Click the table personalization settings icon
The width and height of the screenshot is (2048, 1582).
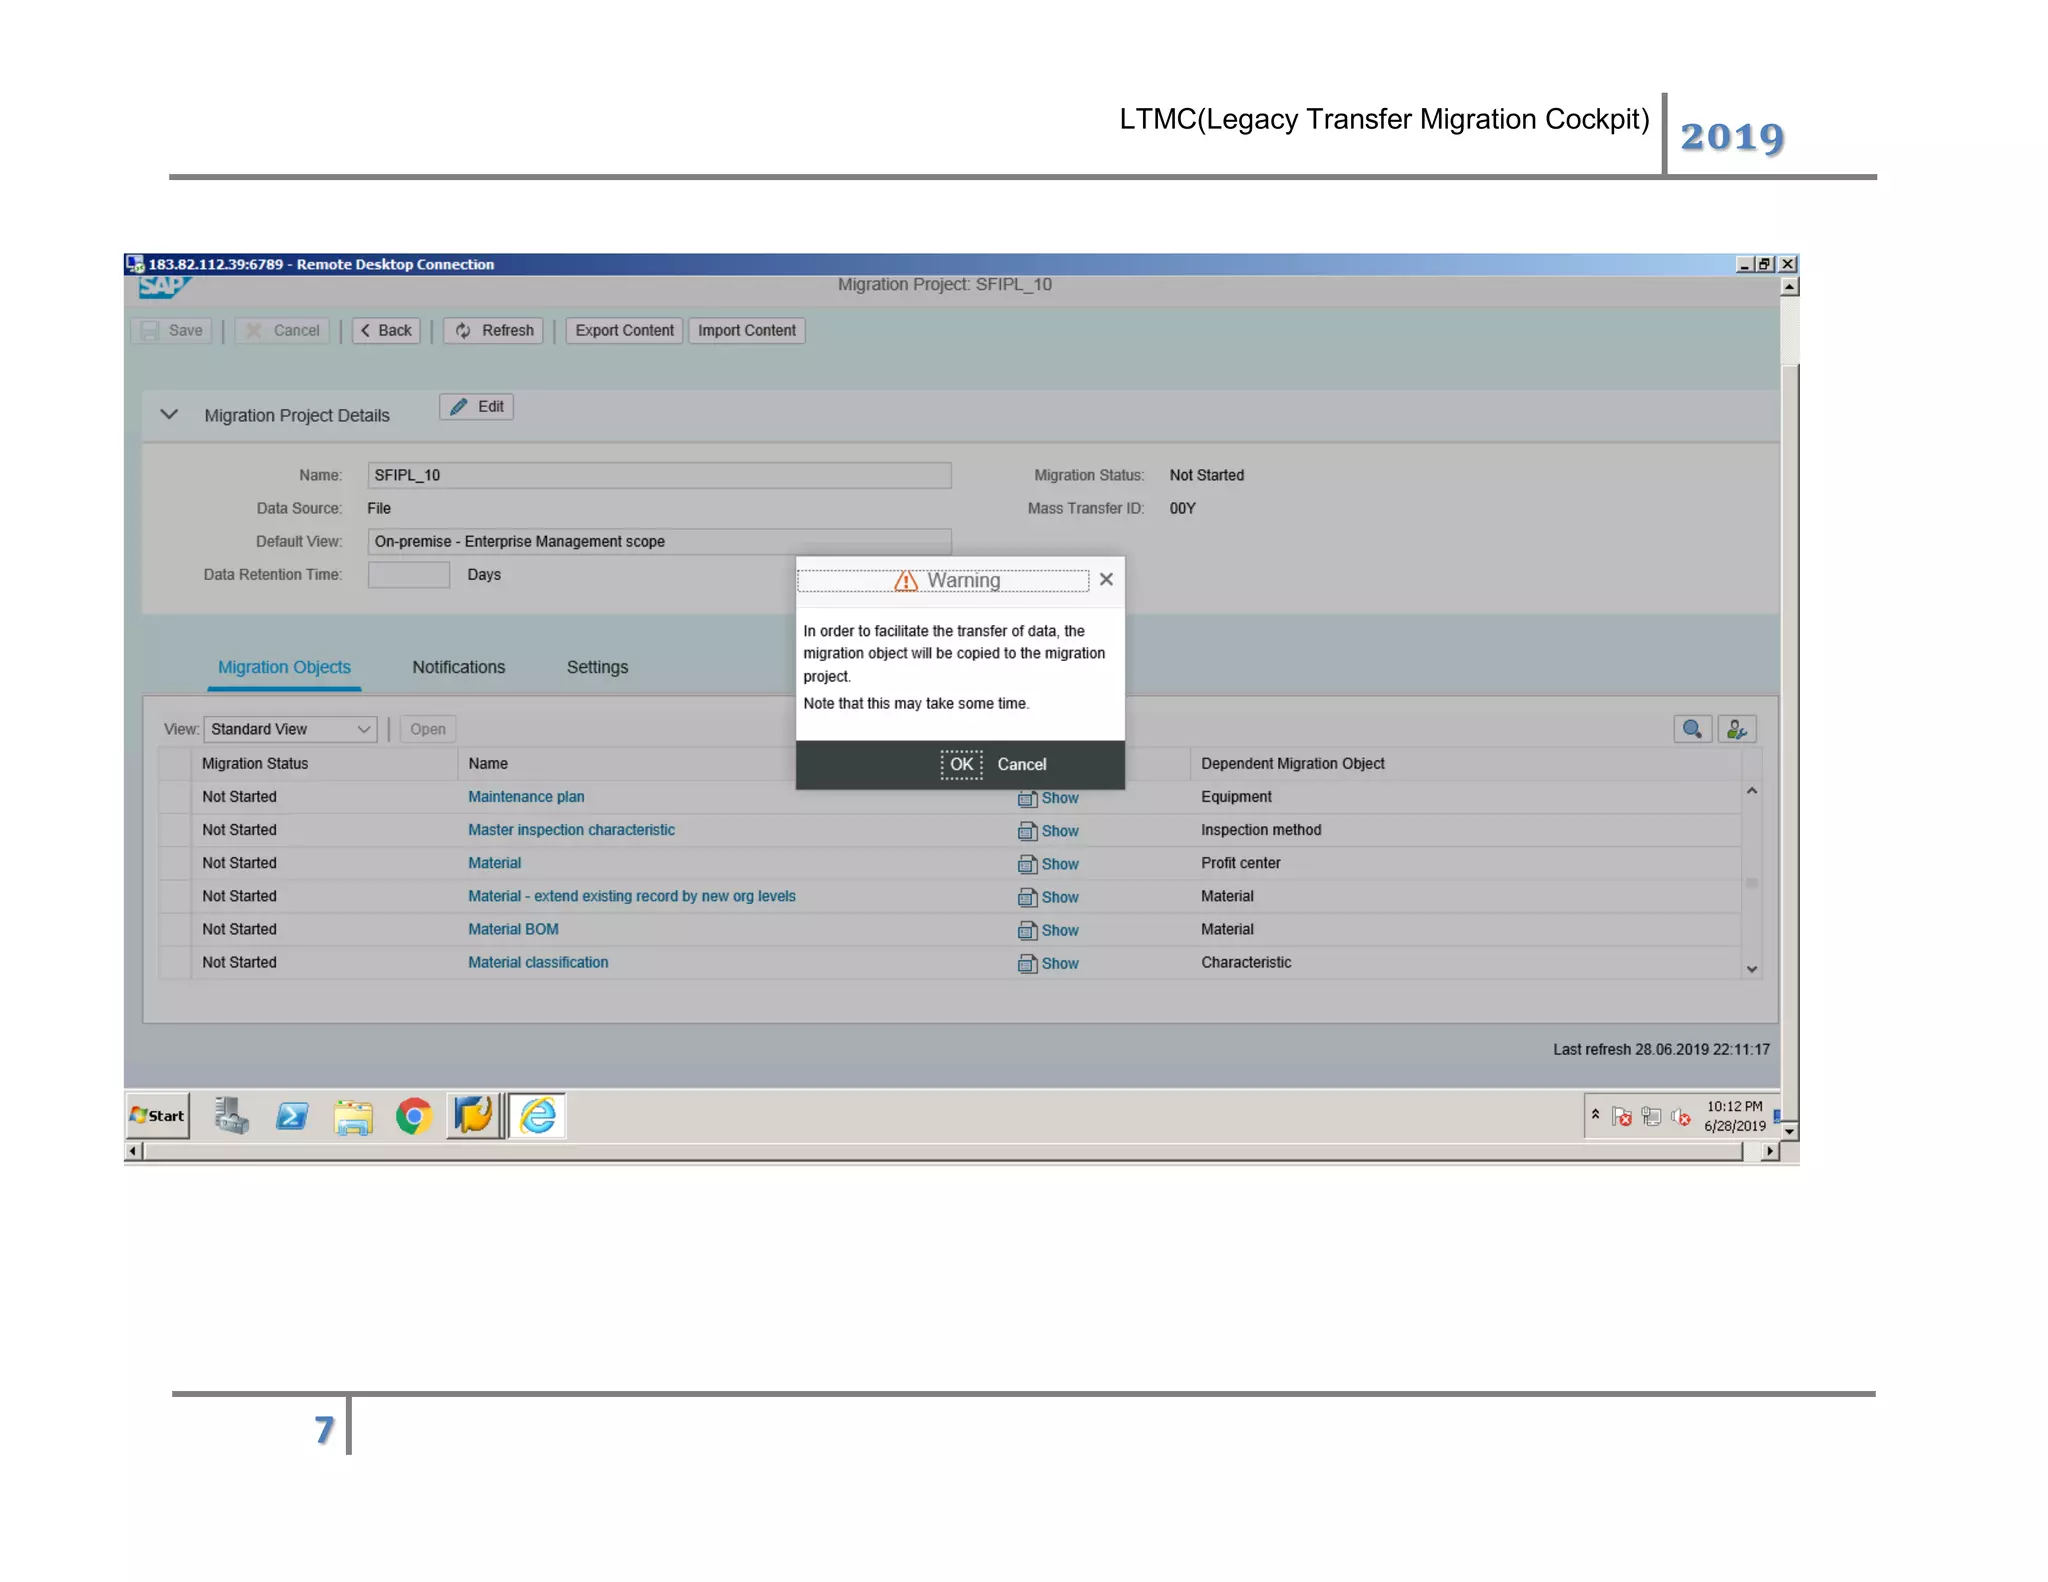tap(1737, 729)
